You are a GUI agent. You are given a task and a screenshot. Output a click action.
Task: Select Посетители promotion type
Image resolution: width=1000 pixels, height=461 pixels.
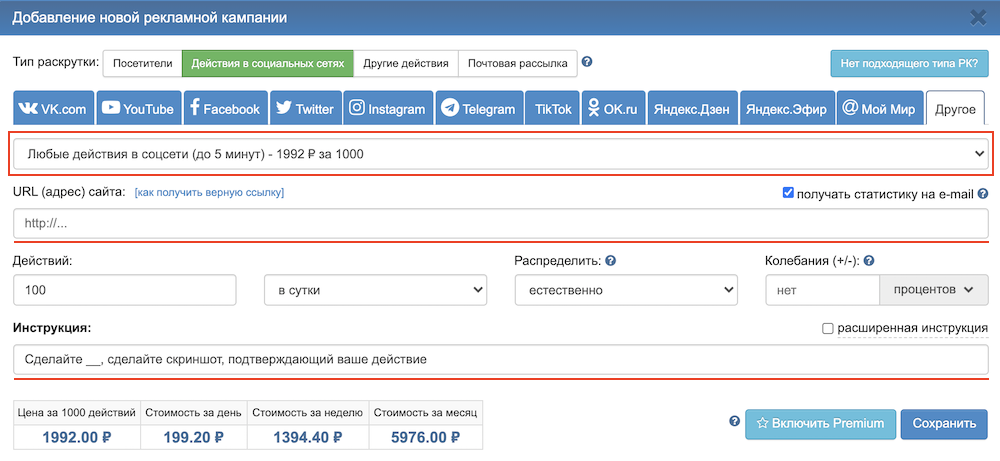click(x=142, y=63)
